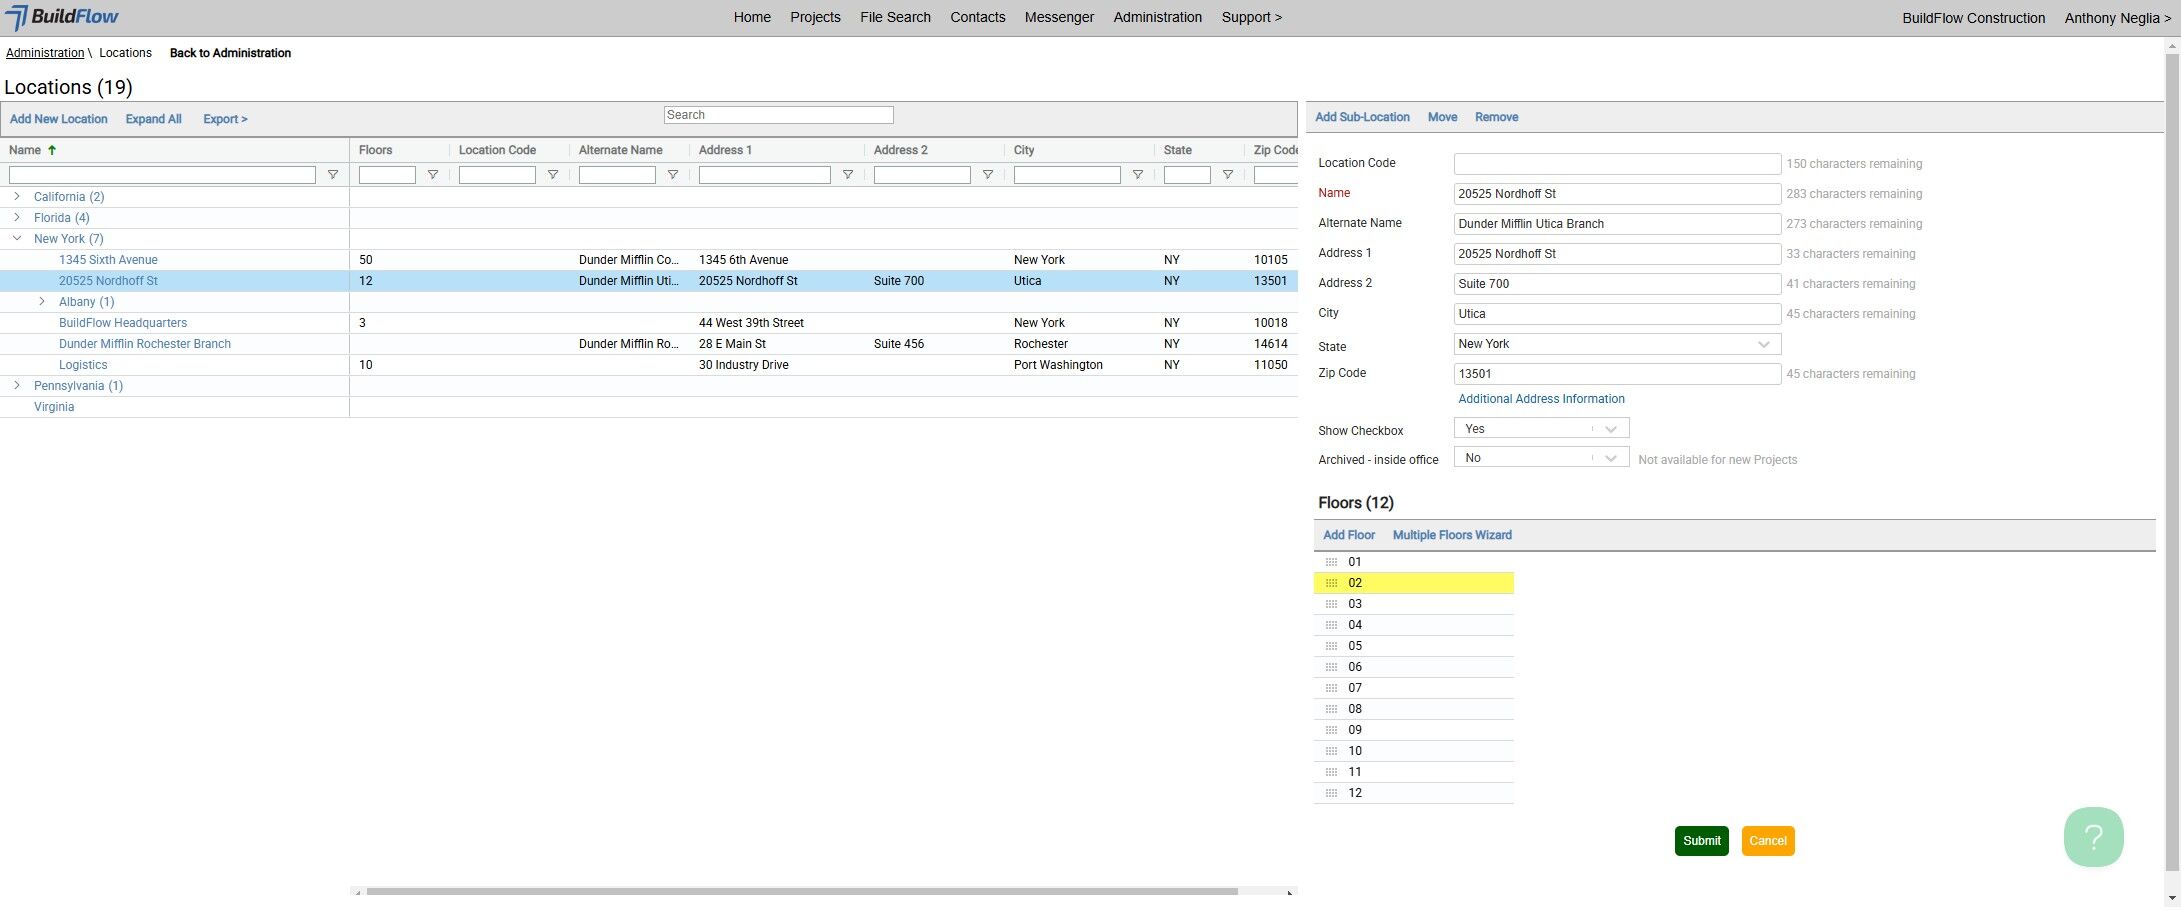Viewport: 2181px width, 911px height.
Task: Open the Additional Address Information link
Action: click(x=1541, y=399)
